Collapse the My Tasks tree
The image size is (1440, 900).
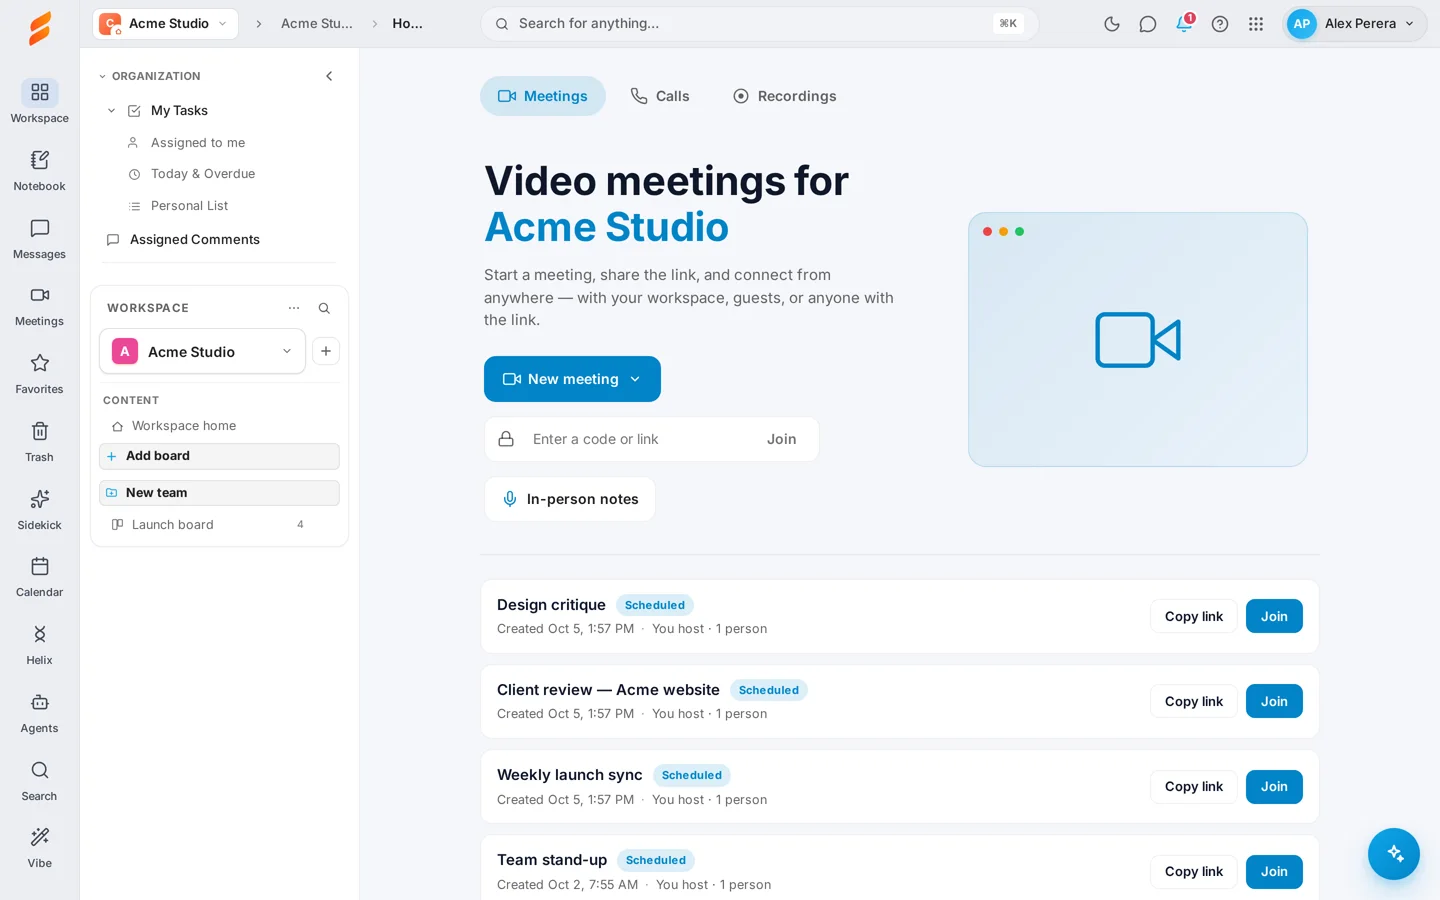(x=112, y=111)
